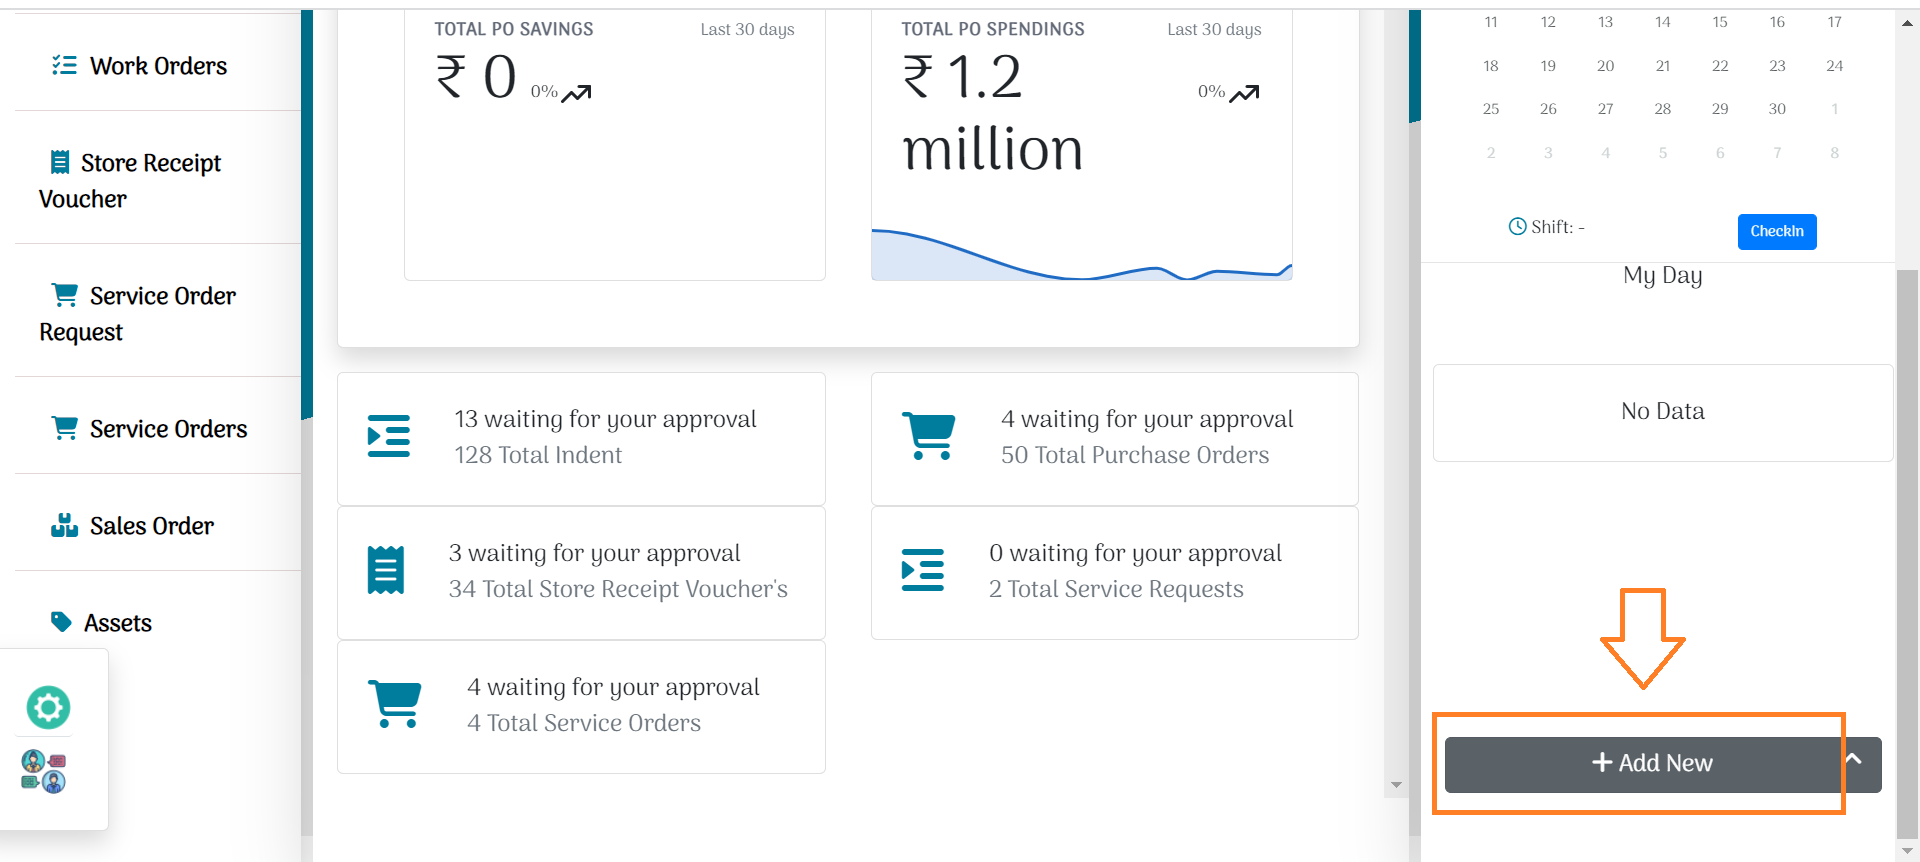Screen dimensions: 1920x862
Task: Open Service Order Request menu item
Action: tap(137, 313)
